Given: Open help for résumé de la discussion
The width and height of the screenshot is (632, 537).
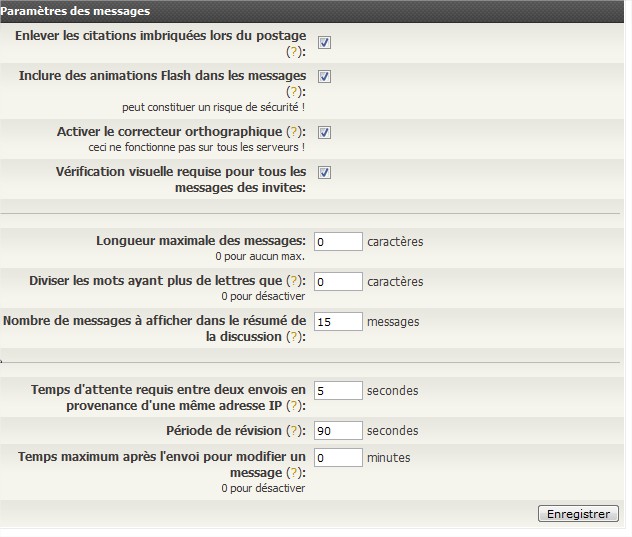Looking at the screenshot, I should 294,337.
